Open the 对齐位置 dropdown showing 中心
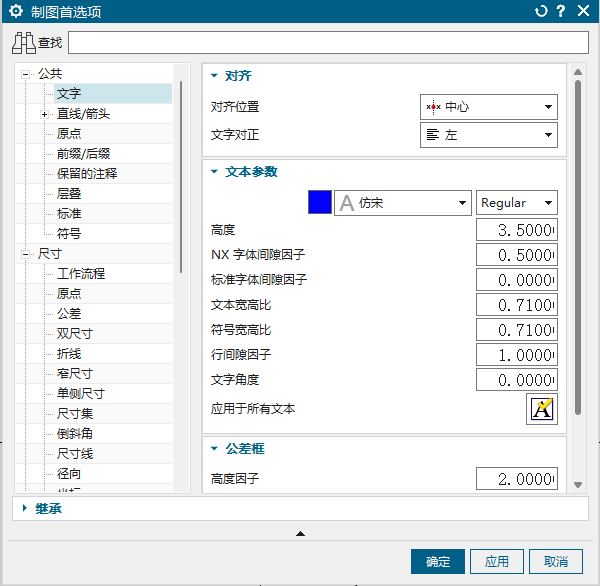This screenshot has width=600, height=586. tap(489, 107)
